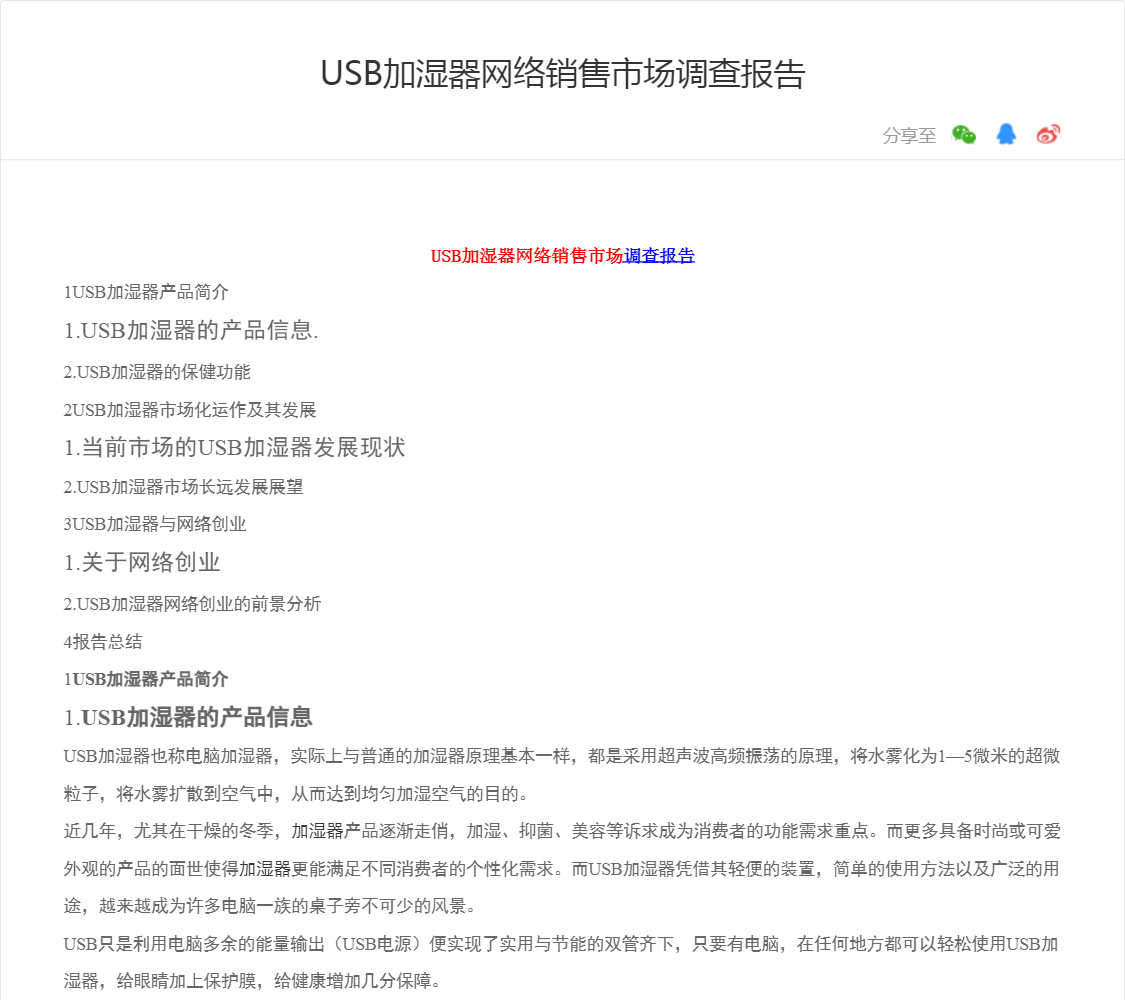The width and height of the screenshot is (1125, 1000).
Task: Open the blue 调查报告 hyperlink
Action: pos(659,256)
